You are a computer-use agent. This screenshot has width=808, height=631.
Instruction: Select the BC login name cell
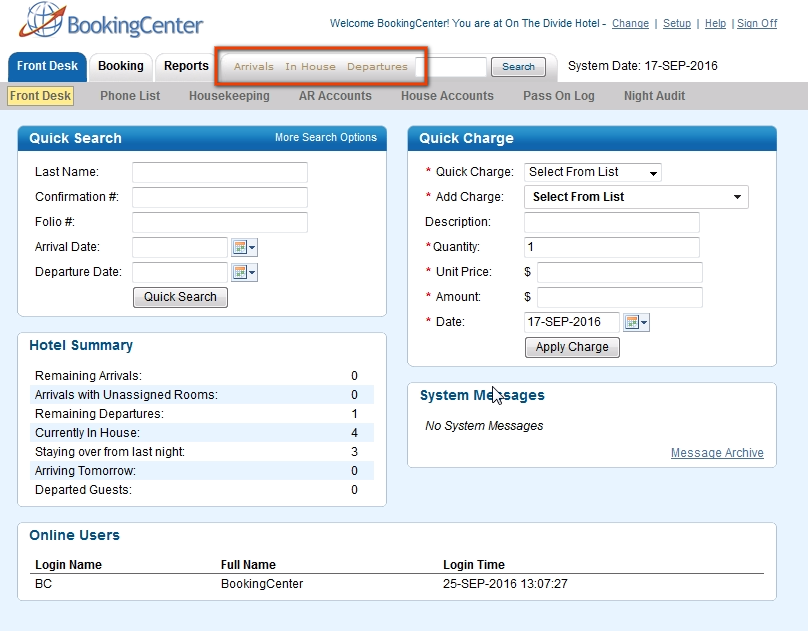(43, 584)
